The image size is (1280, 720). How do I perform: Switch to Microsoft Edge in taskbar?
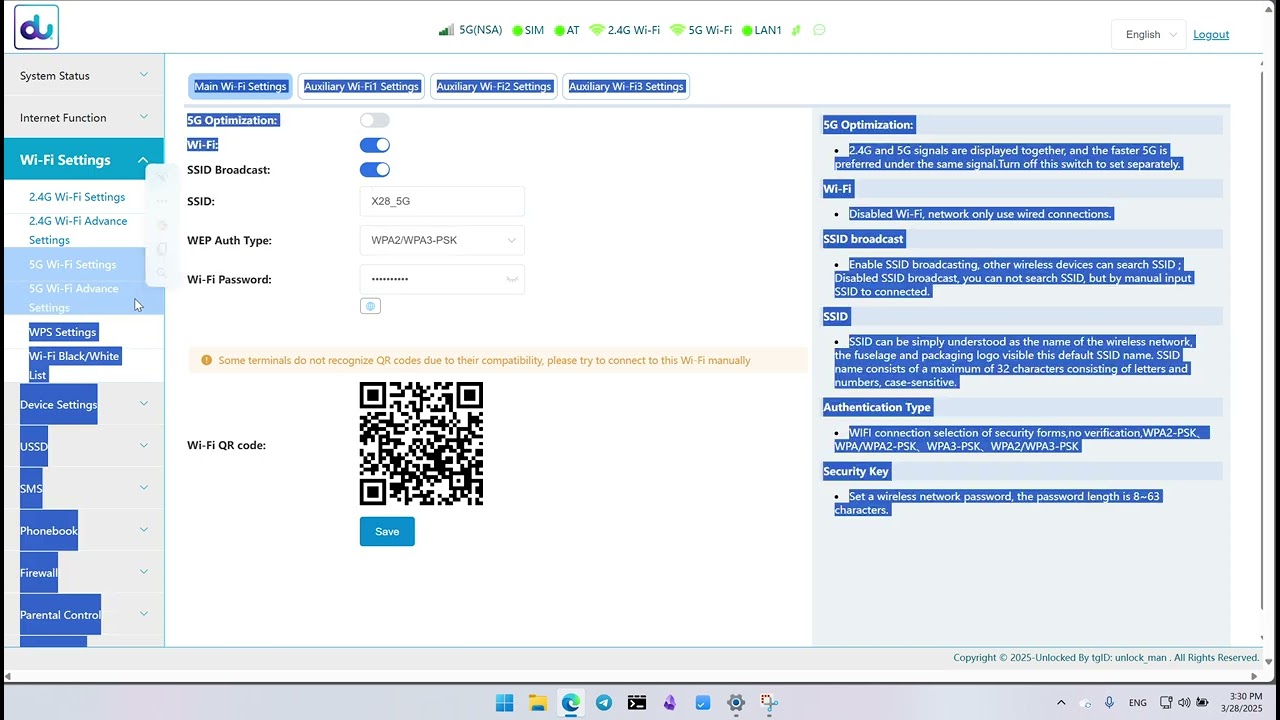tap(571, 703)
